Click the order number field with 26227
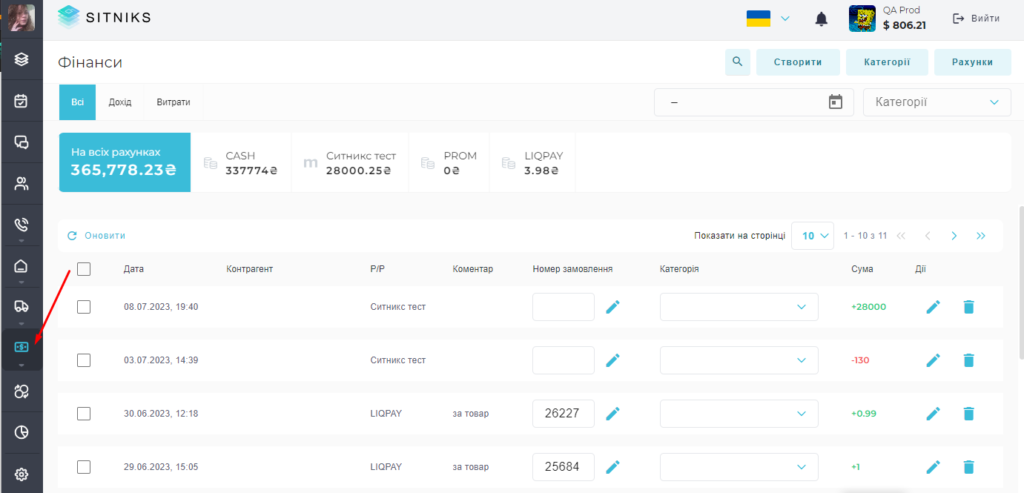 click(x=564, y=413)
